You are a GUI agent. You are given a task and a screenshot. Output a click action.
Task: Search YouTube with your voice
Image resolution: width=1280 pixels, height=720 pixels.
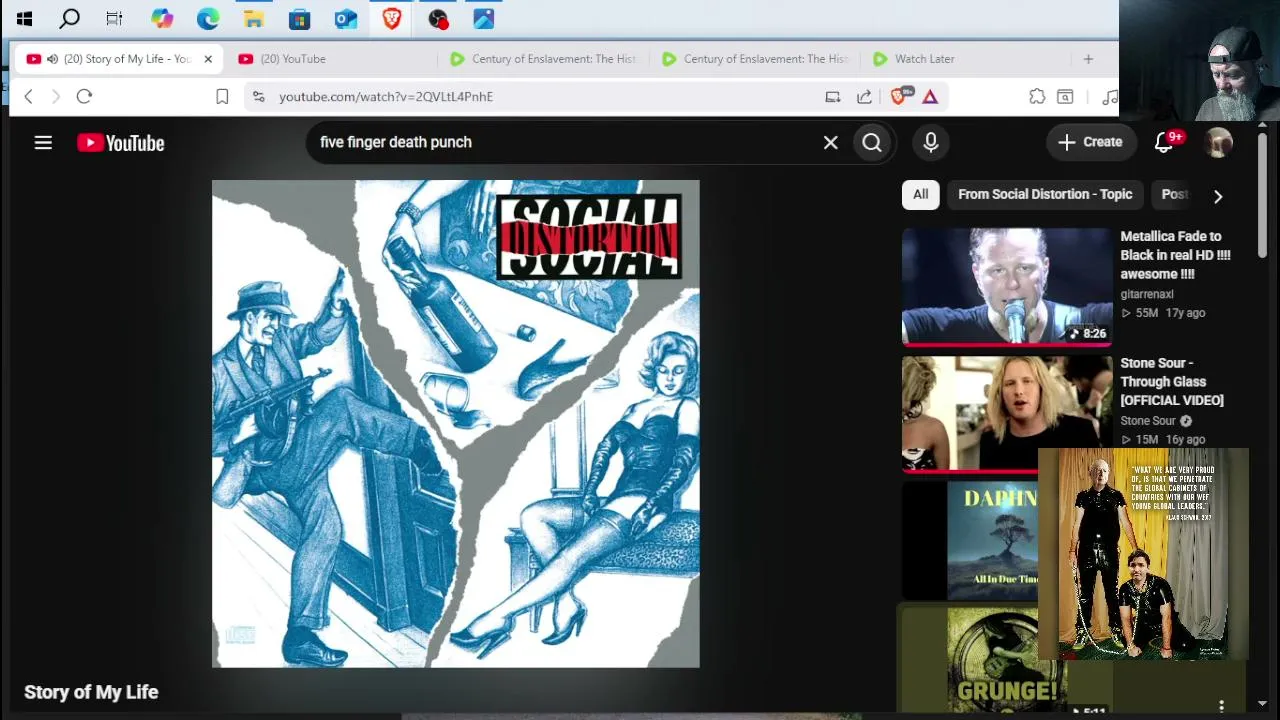coord(931,142)
